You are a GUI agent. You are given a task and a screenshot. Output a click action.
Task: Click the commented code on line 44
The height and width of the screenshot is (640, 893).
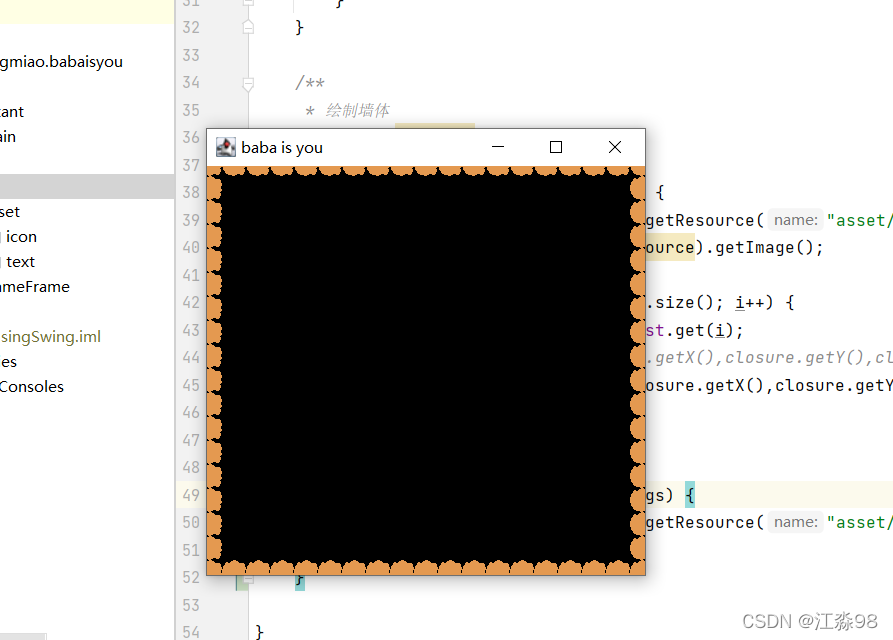pyautogui.click(x=769, y=358)
